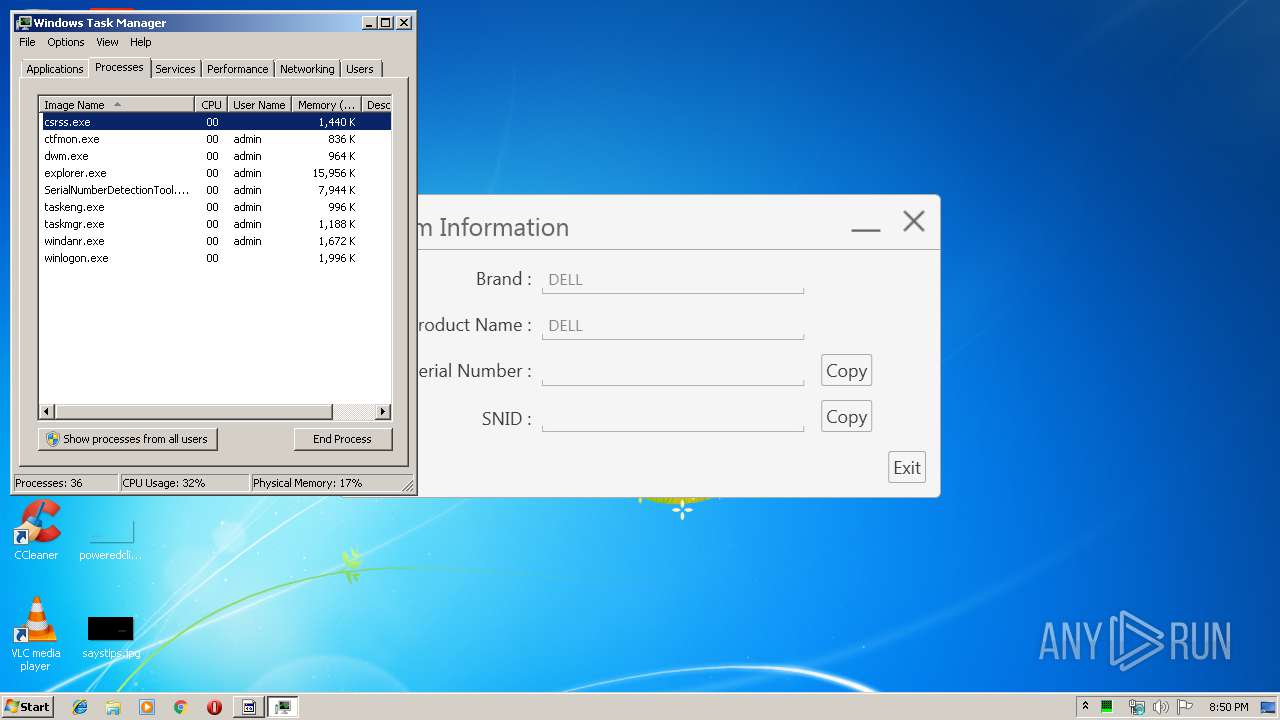Open Opera browser from taskbar
Viewport: 1280px width, 720px height.
coord(214,707)
